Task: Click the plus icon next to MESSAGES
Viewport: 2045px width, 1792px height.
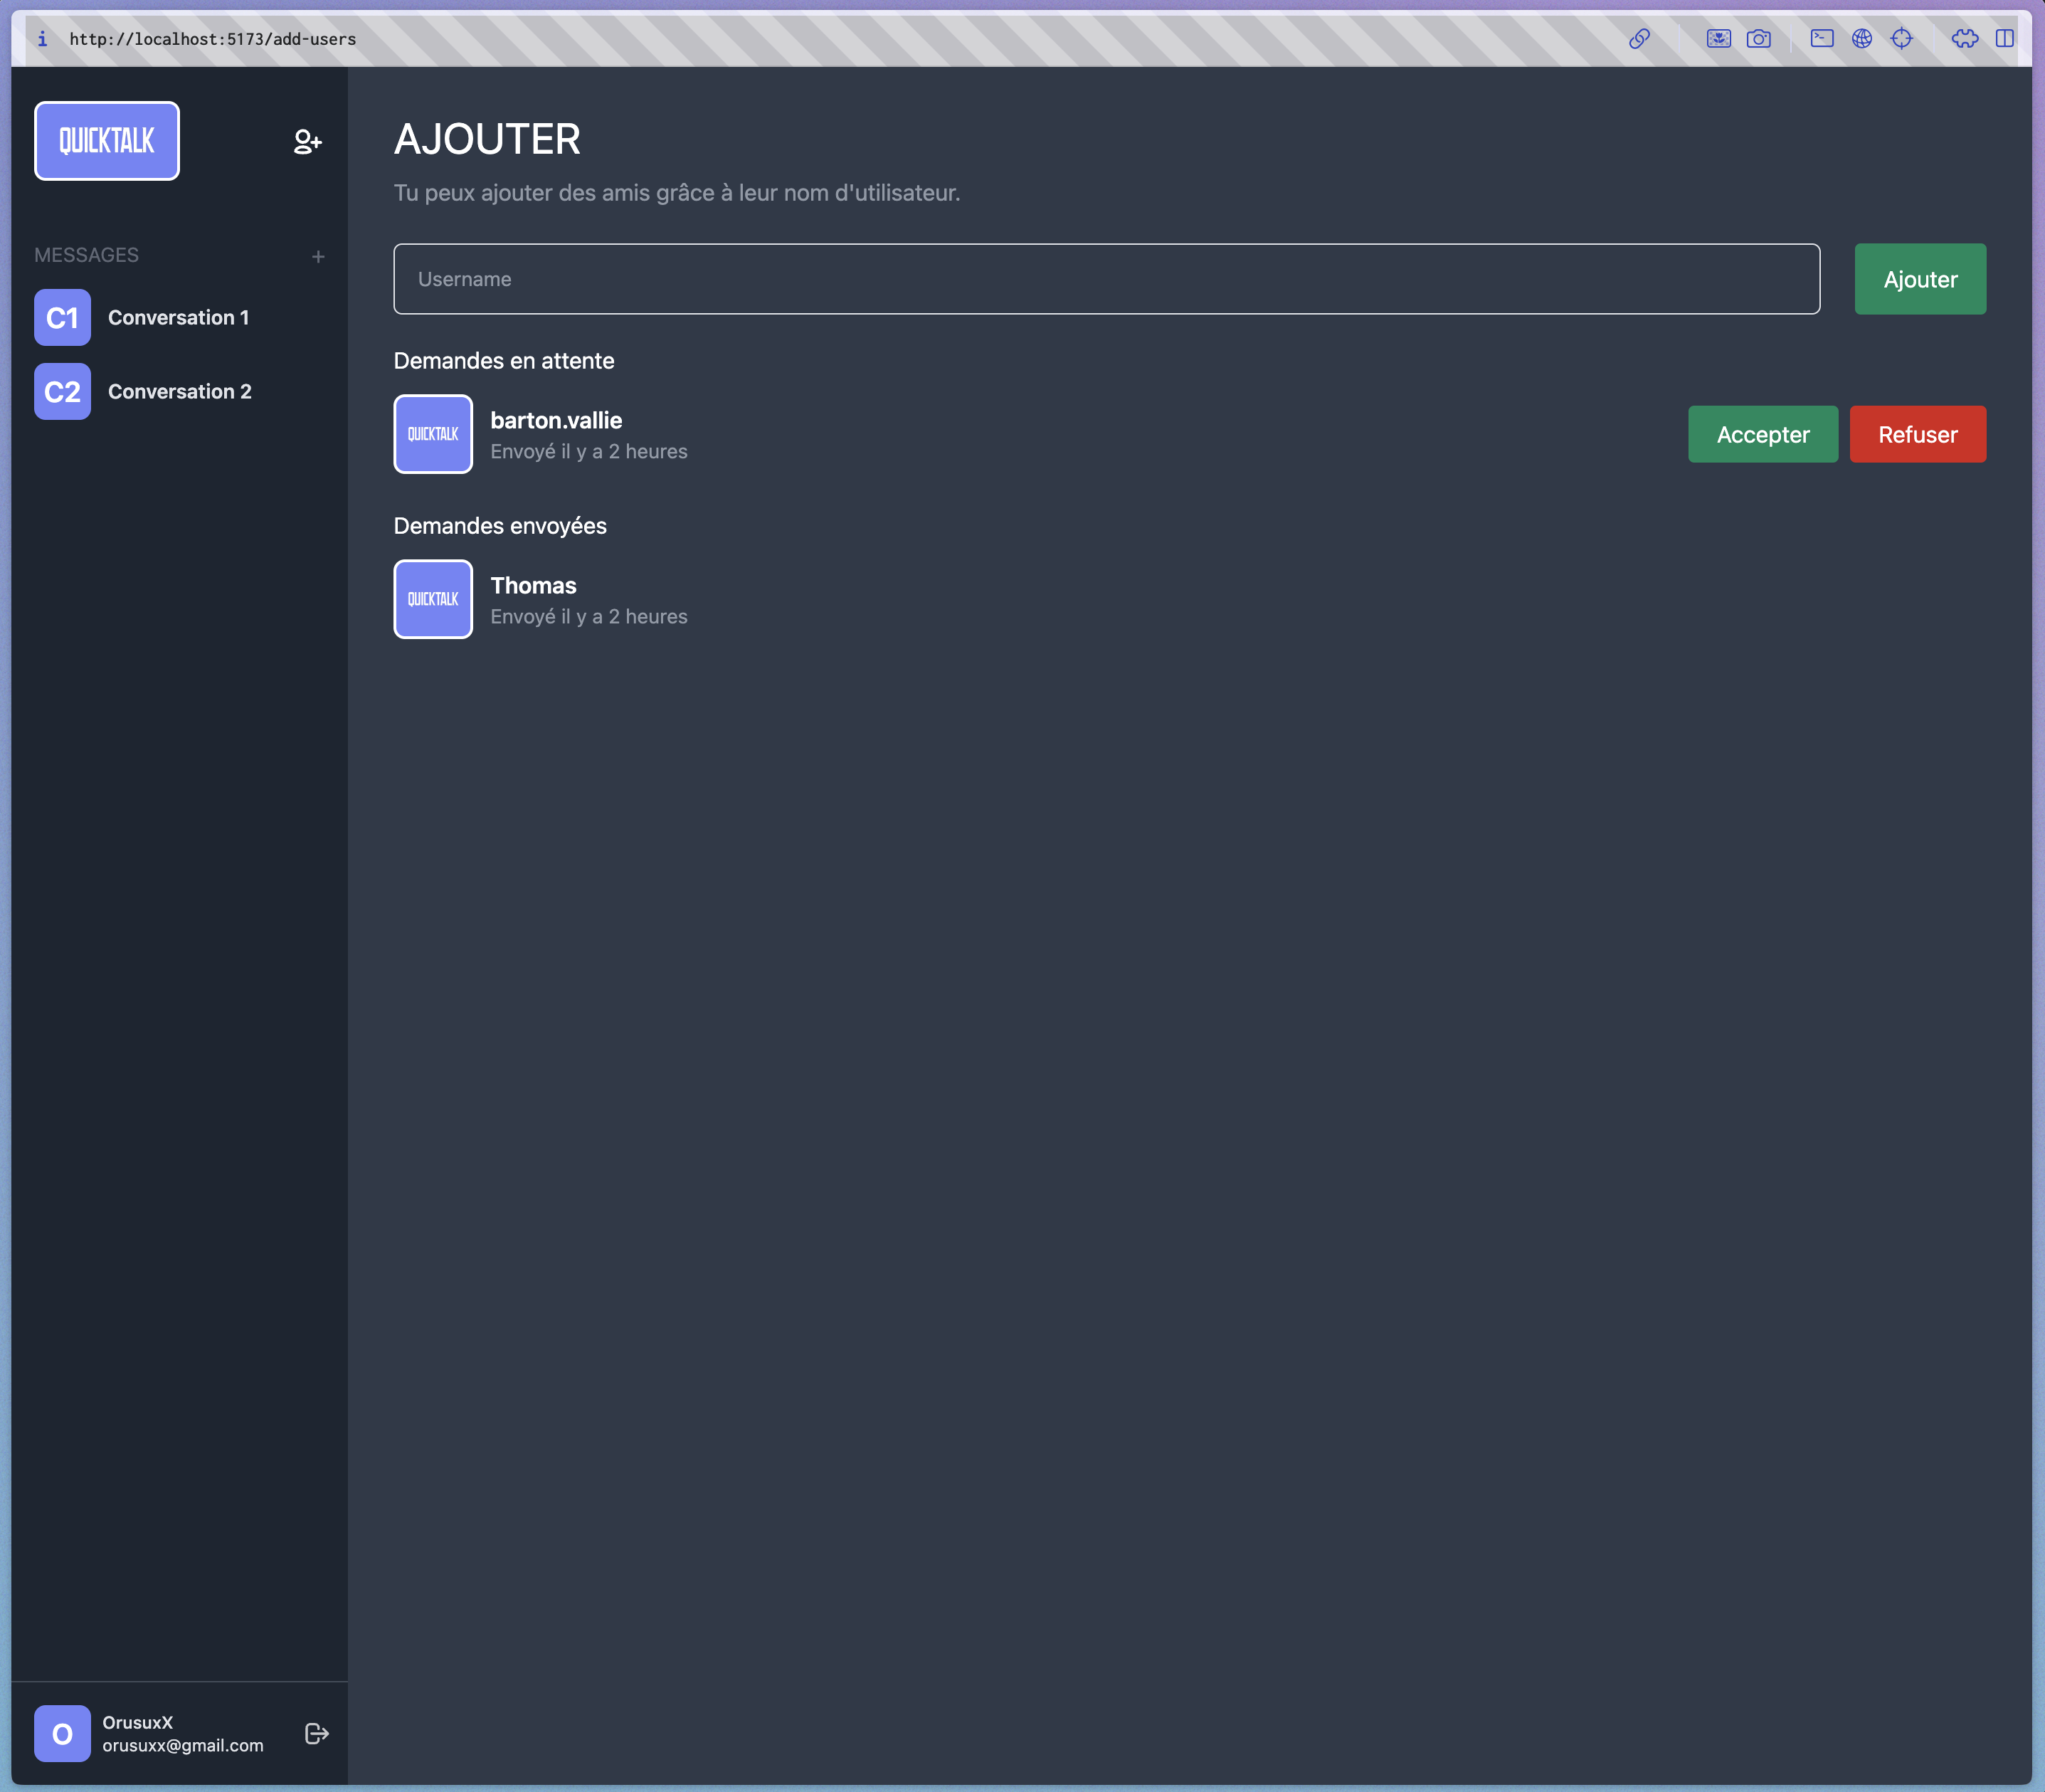Action: pos(318,257)
